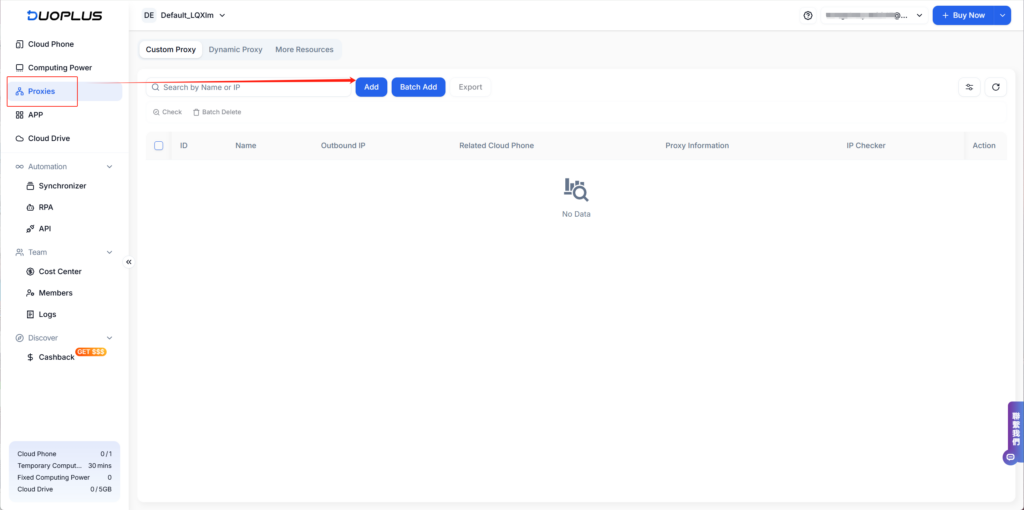
Task: Click the Temporary Computing 30 mins row
Action: pos(64,466)
